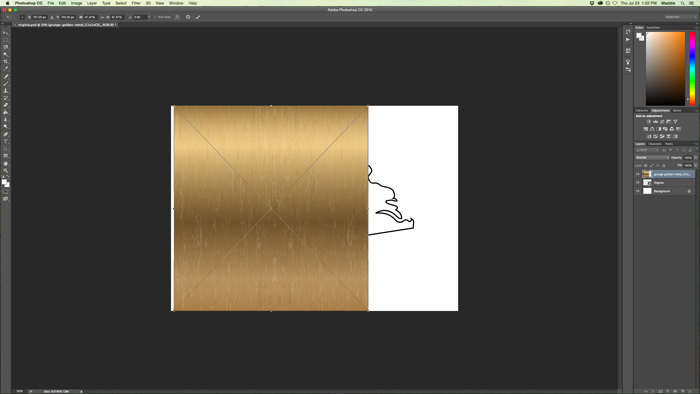Pick a color from the hue slider
This screenshot has width=700, height=394.
(x=692, y=68)
